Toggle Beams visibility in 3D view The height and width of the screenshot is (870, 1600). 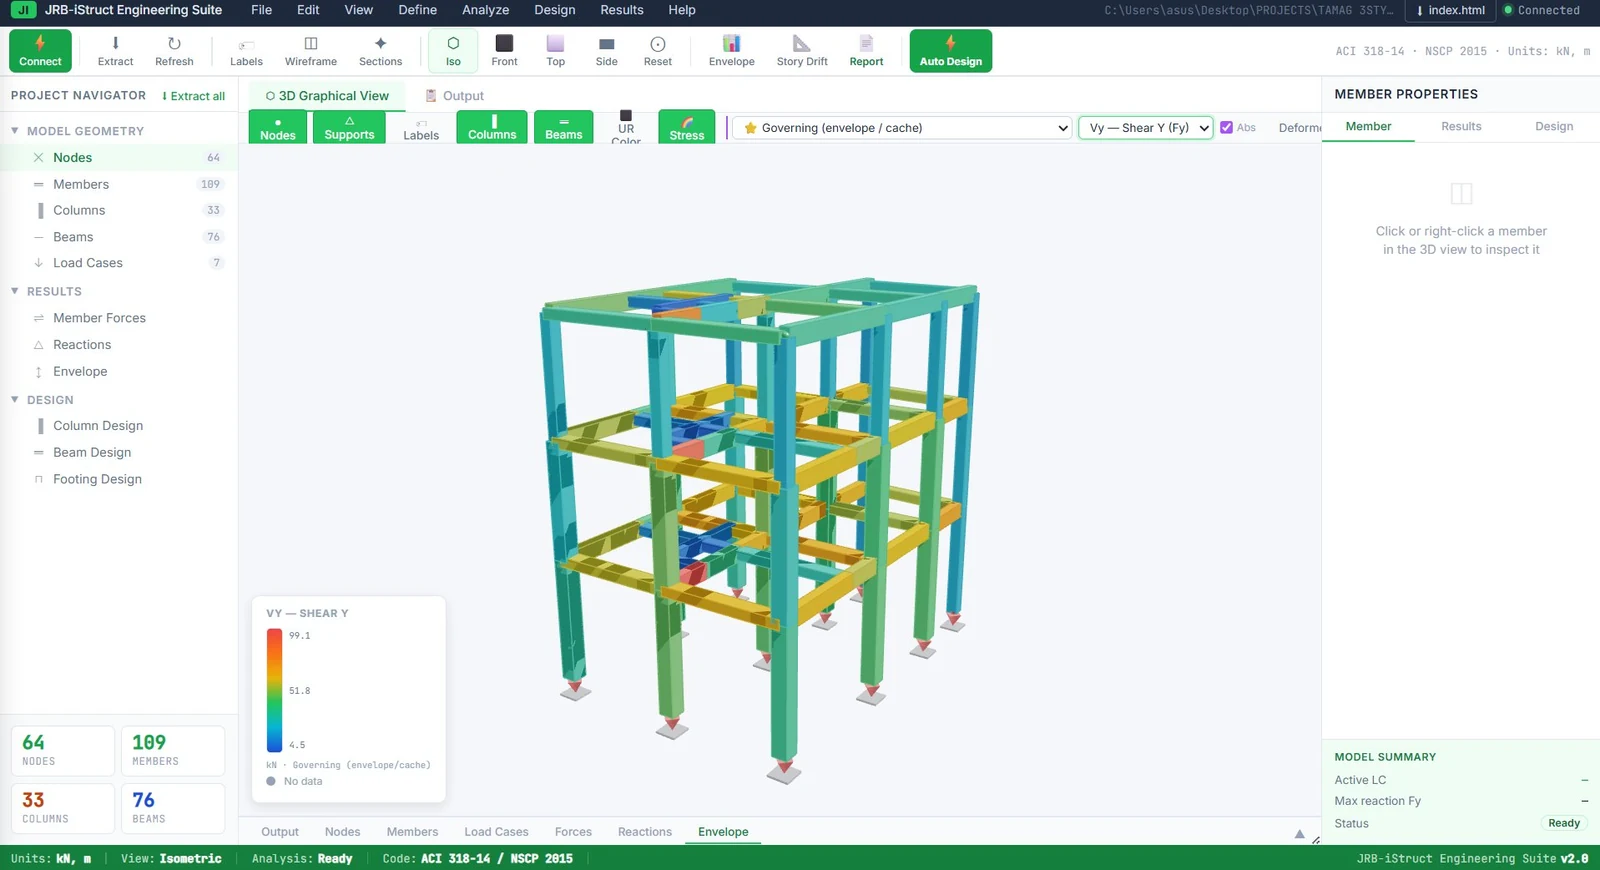tap(564, 127)
